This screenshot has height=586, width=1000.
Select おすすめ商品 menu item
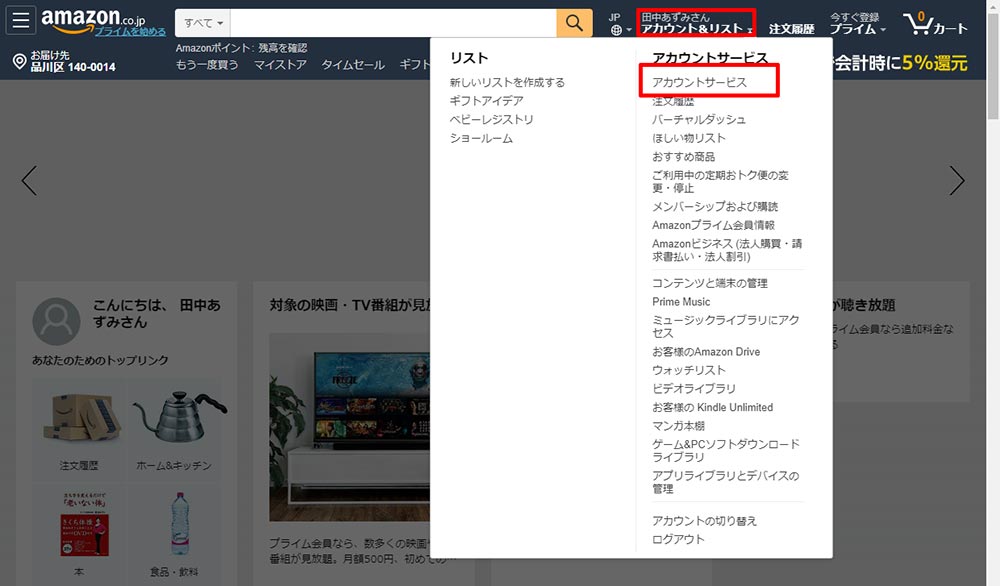point(683,156)
